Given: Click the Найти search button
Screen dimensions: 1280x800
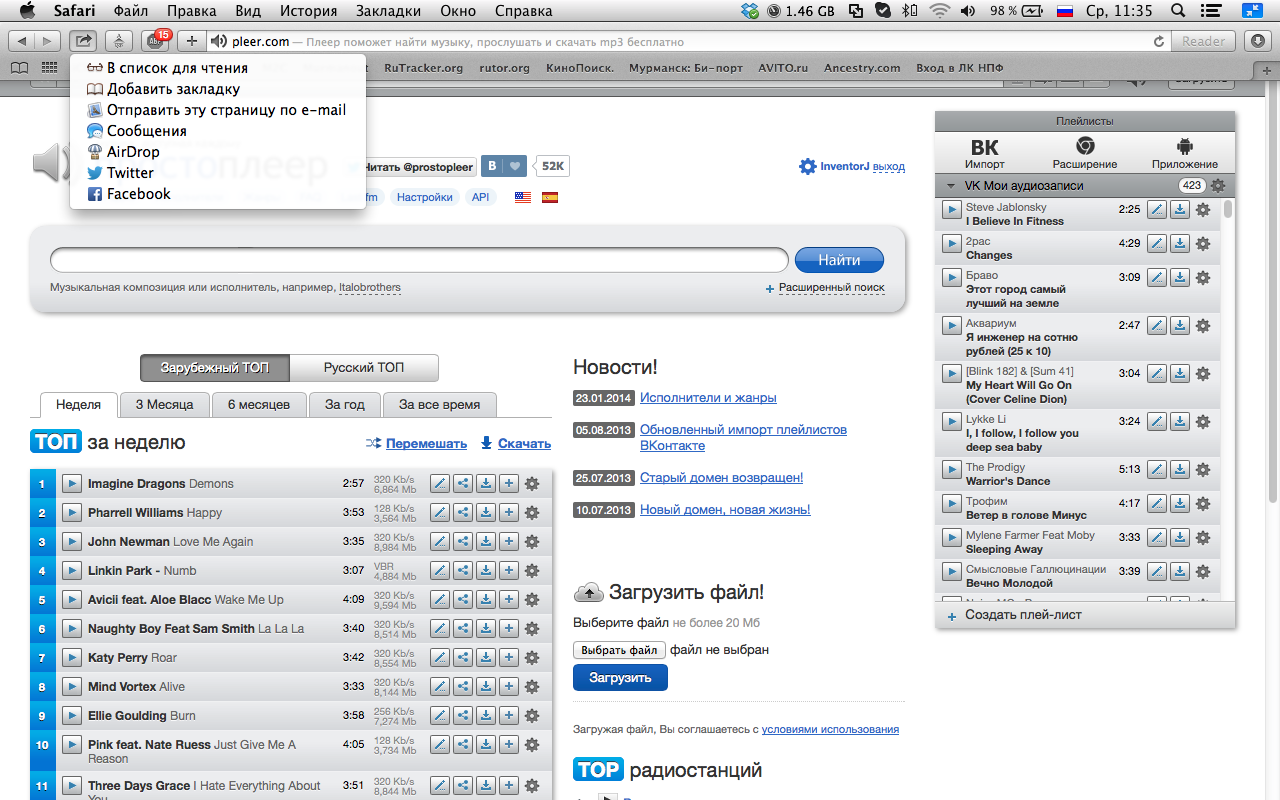Looking at the screenshot, I should click(839, 260).
